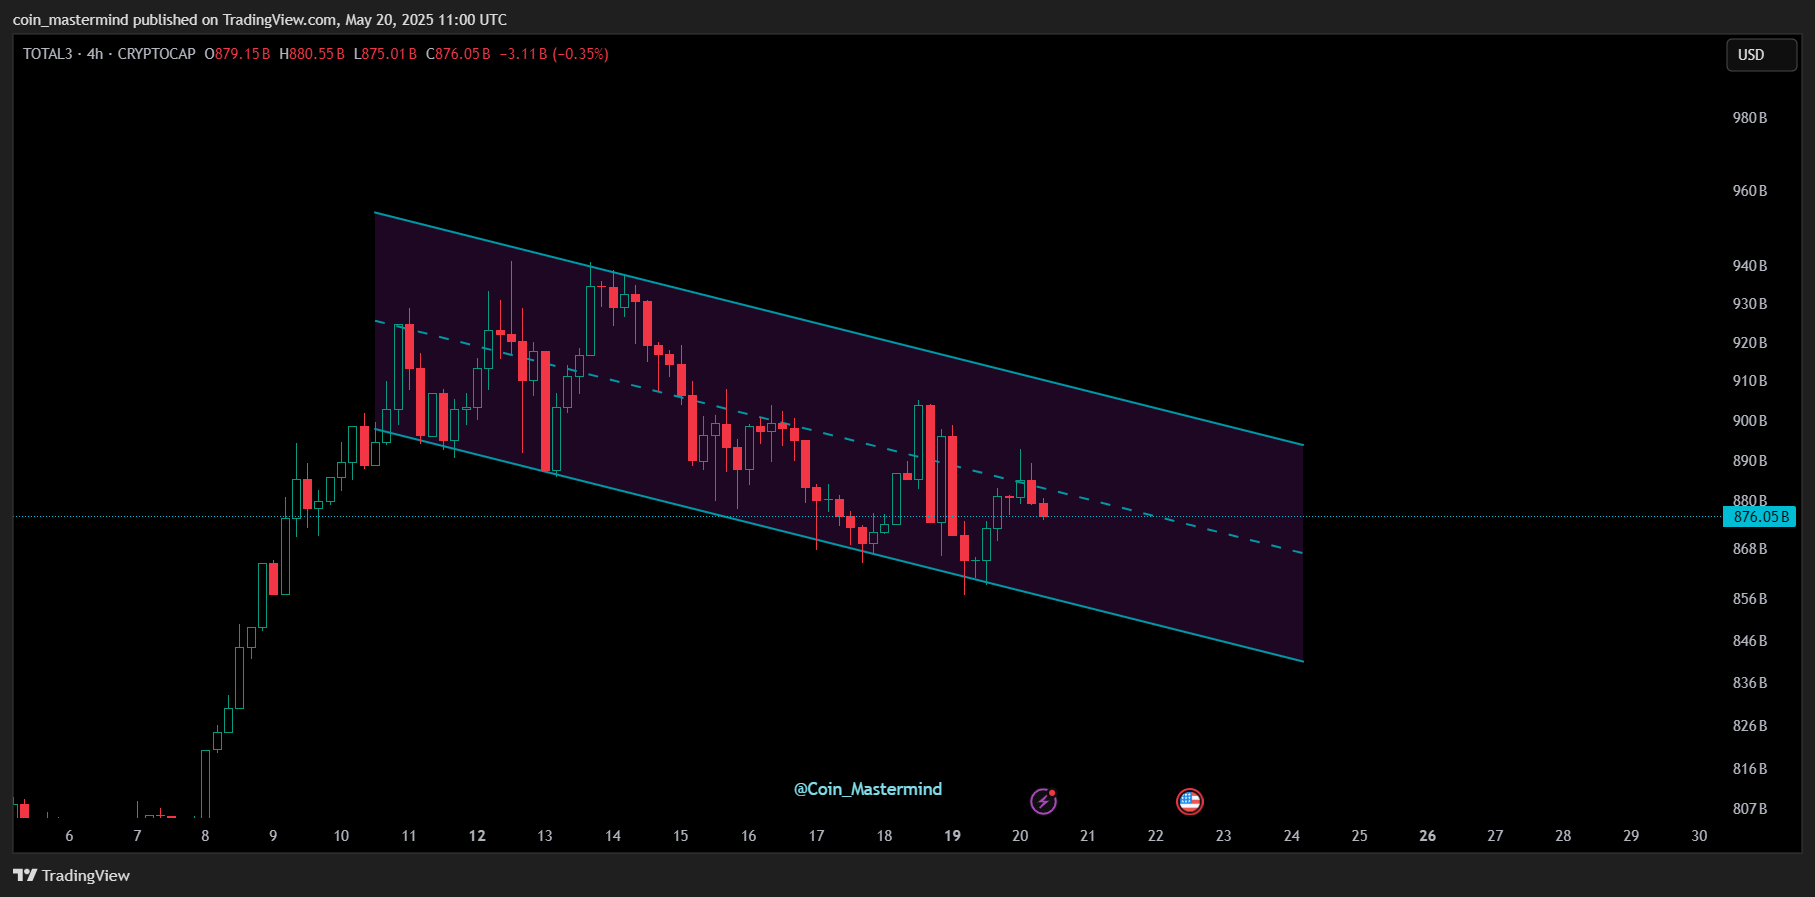The image size is (1815, 897).
Task: Click the 826B price axis label
Action: [x=1750, y=726]
